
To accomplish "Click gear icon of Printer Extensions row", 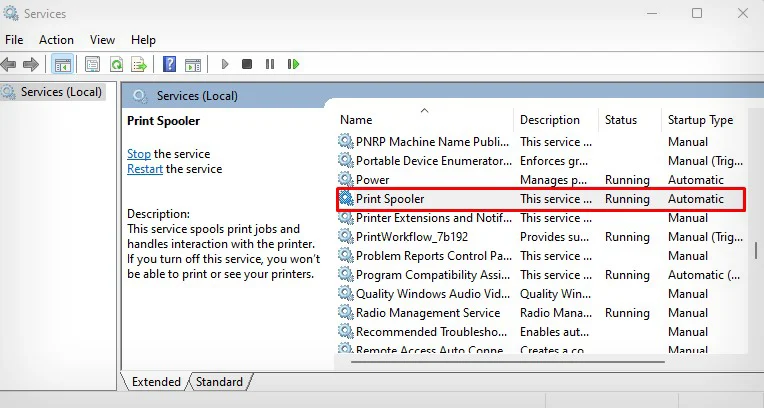I will 346,217.
